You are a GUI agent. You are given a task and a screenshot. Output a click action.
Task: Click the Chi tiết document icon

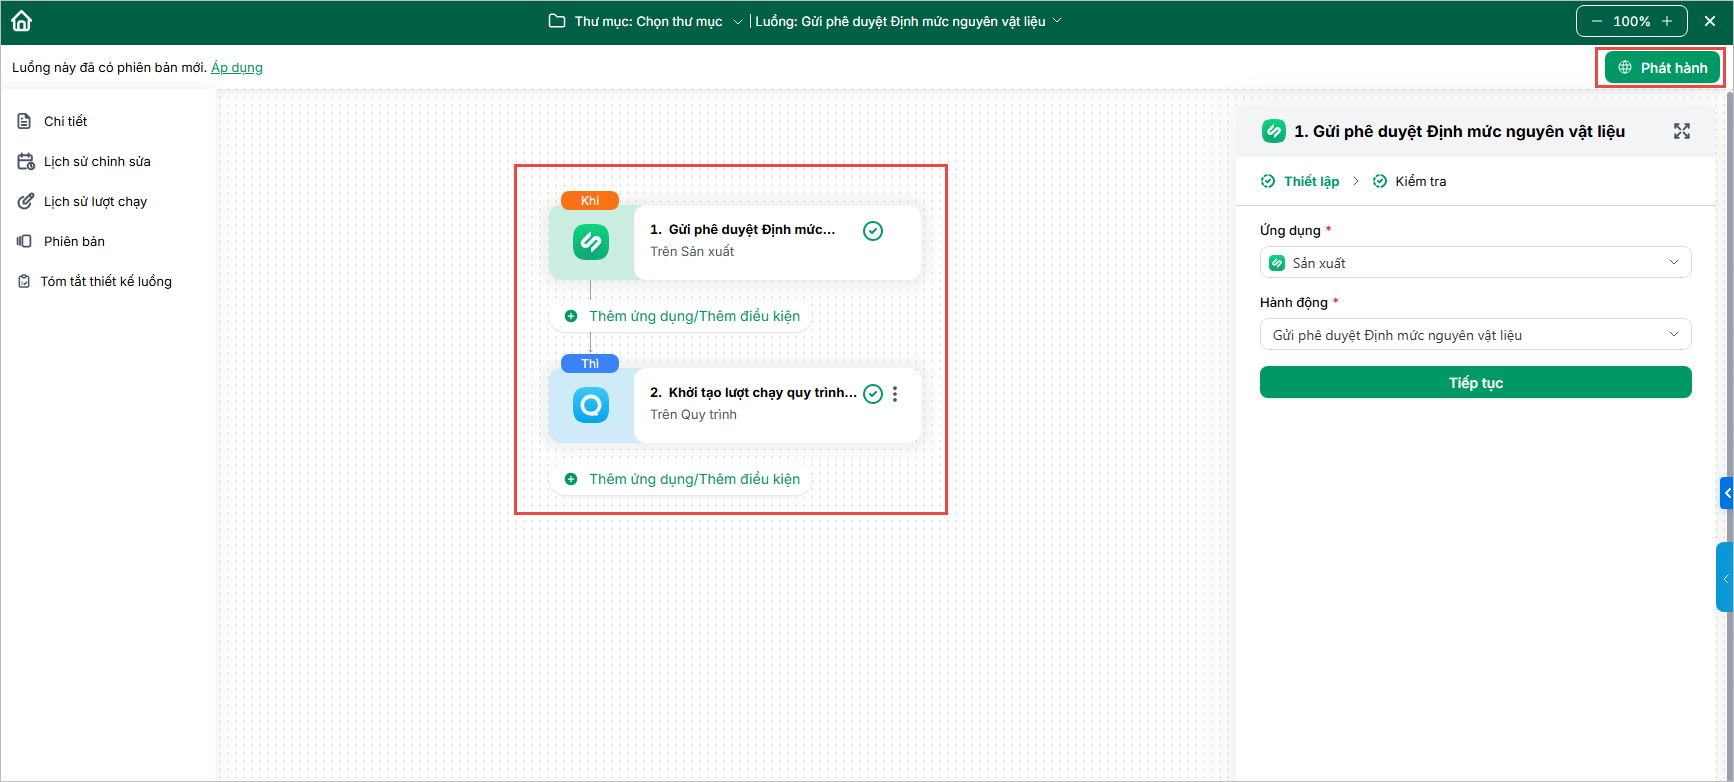coord(25,121)
